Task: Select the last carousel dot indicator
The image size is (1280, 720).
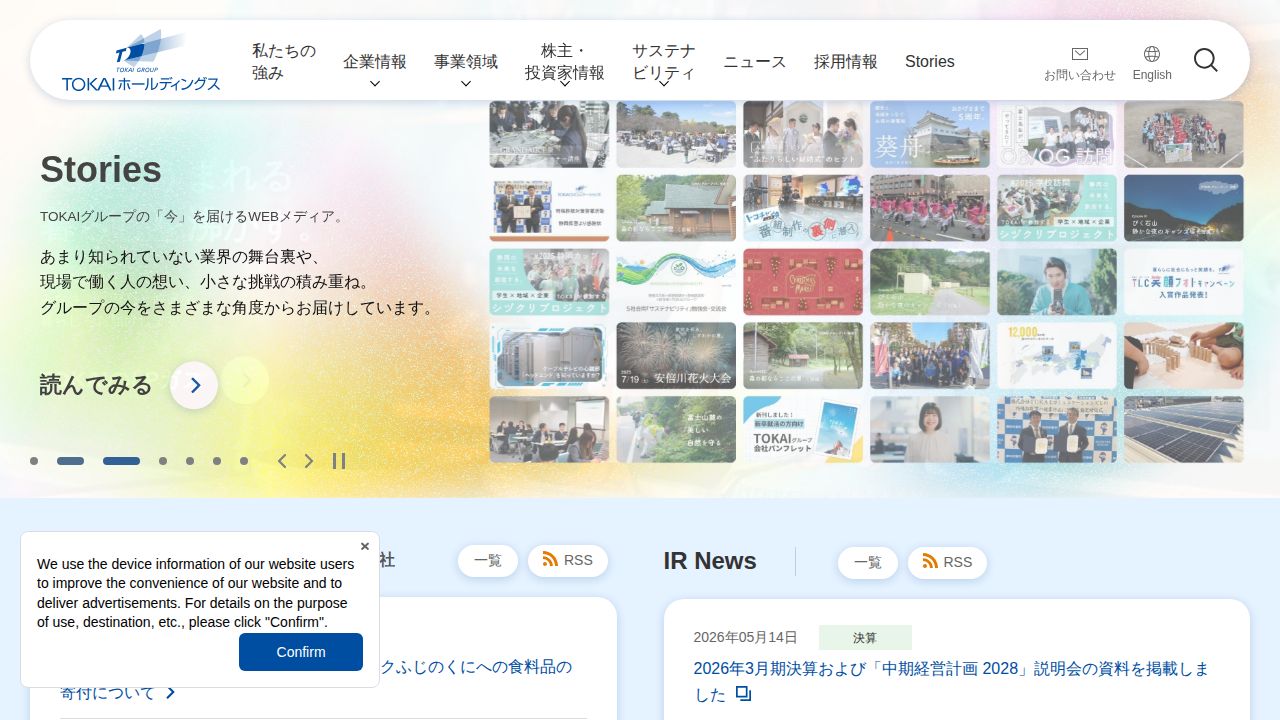Action: point(244,461)
